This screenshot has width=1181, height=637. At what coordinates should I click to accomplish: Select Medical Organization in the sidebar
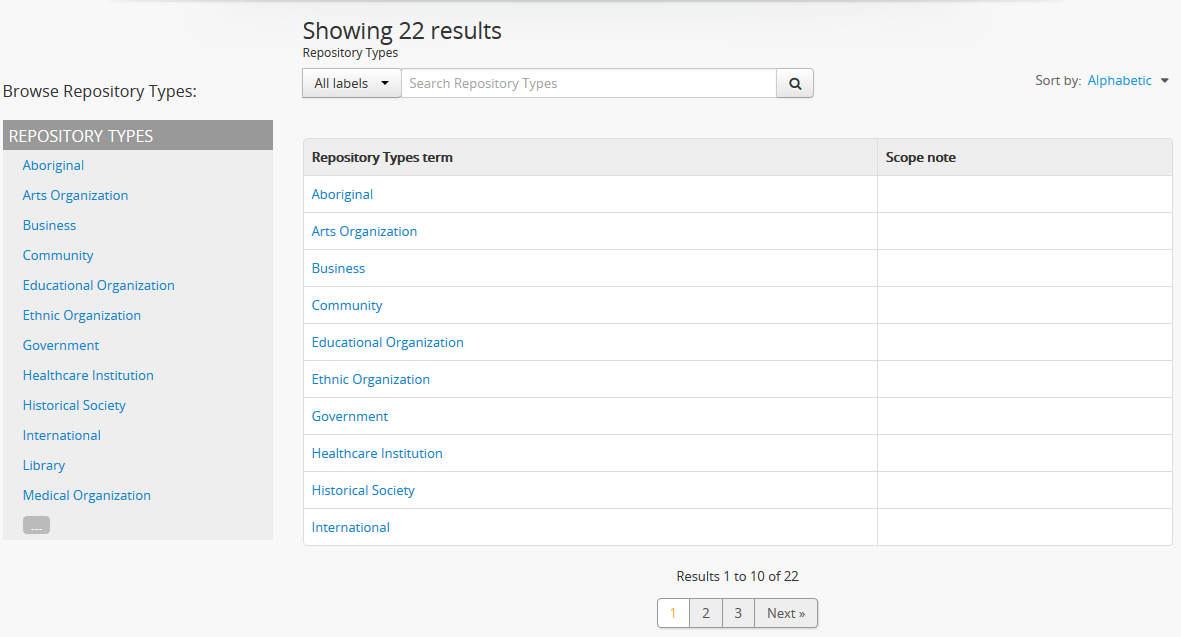coord(87,495)
